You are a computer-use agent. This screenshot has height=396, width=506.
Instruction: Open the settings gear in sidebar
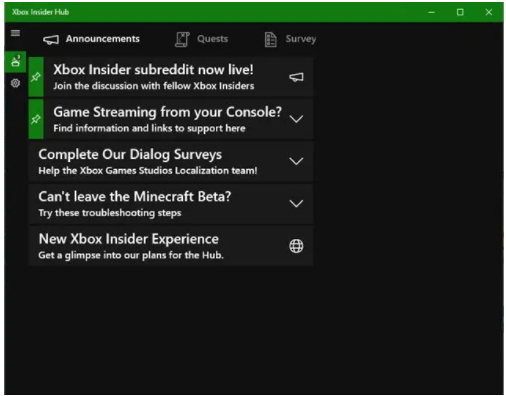[x=15, y=83]
